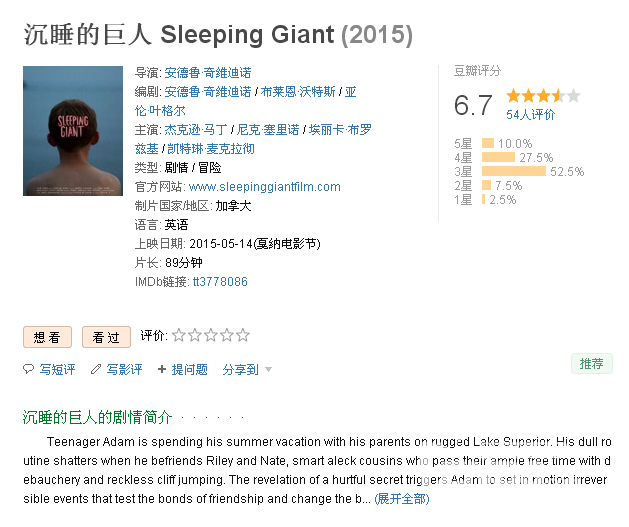Viewport: 629px width, 527px height.
Task: Click the speech bubble icon for 写短评
Action: pos(28,369)
